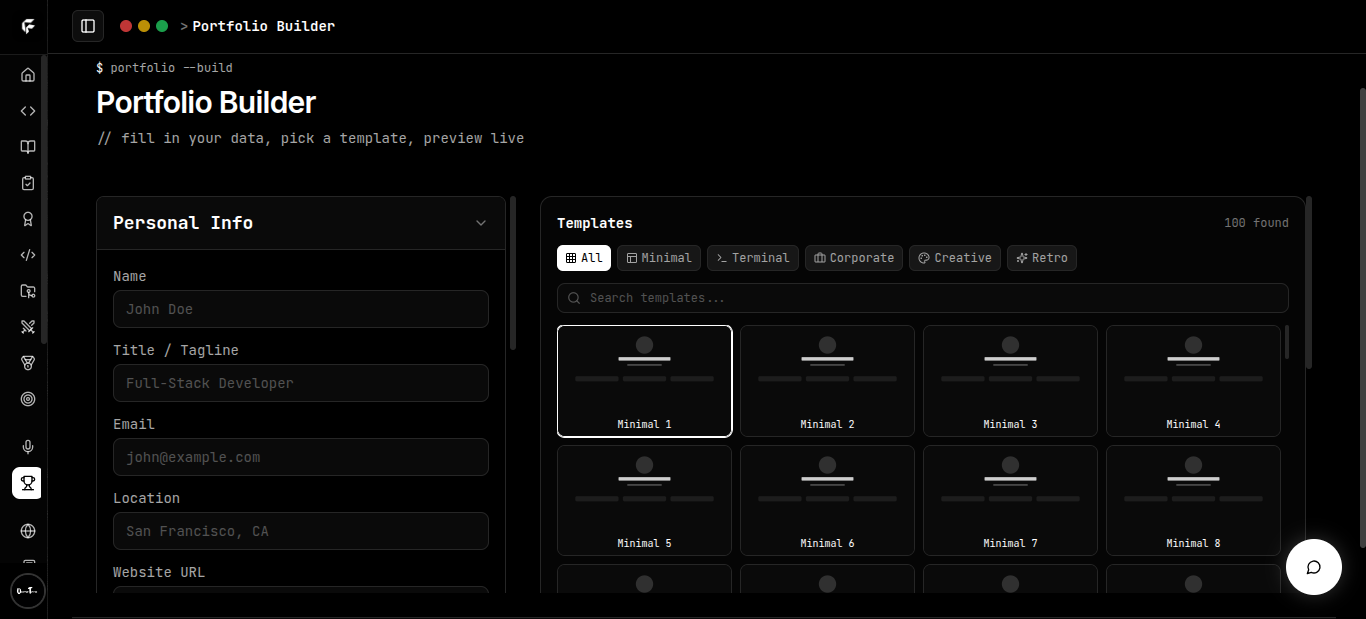Filter templates by Creative
This screenshot has height=619, width=1366.
[955, 258]
